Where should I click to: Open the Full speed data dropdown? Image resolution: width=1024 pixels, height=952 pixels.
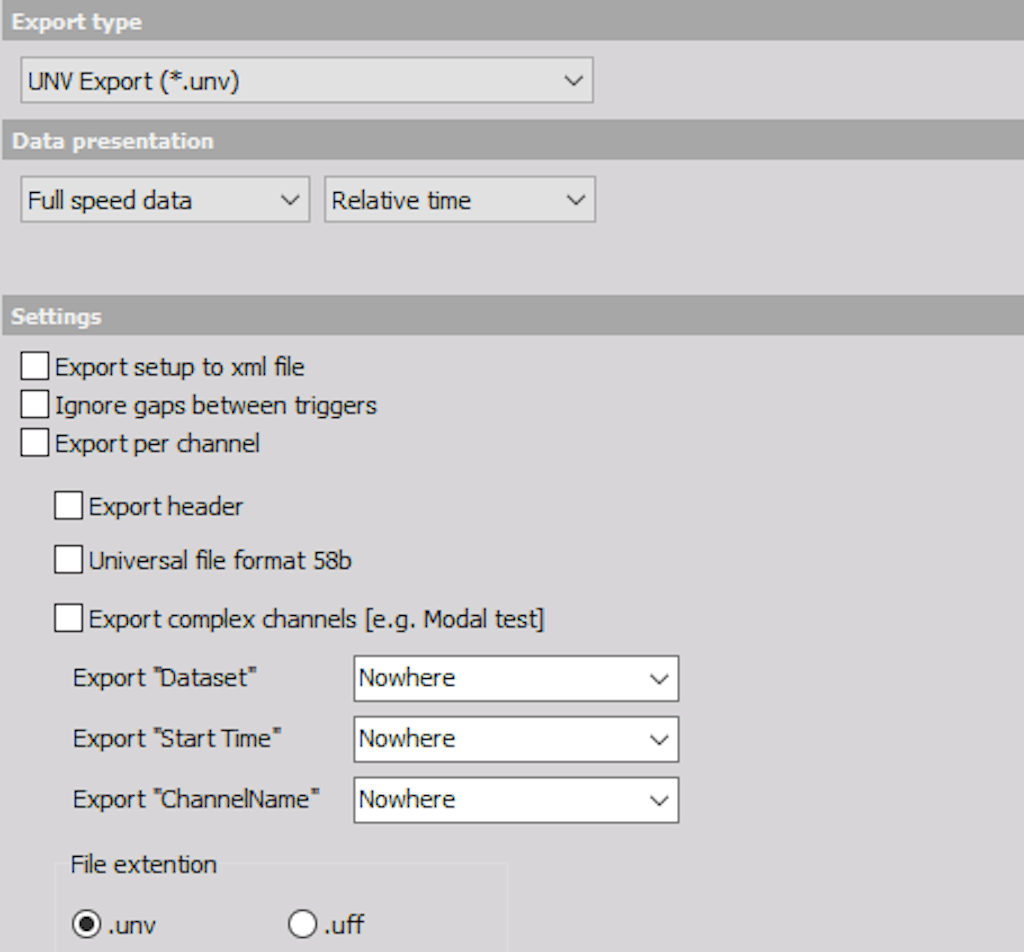(165, 200)
